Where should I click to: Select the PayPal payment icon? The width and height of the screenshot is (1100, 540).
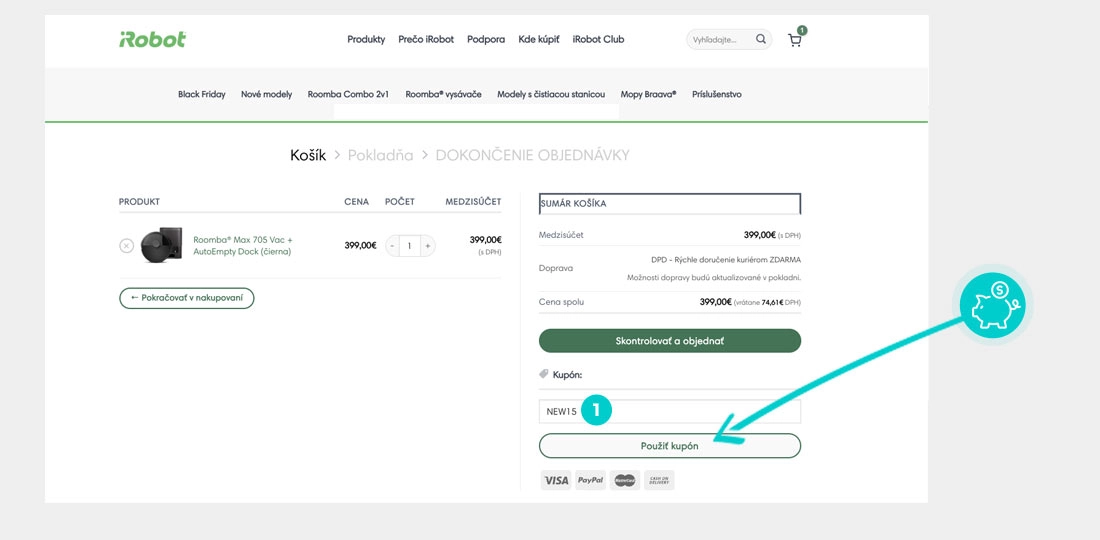591,480
